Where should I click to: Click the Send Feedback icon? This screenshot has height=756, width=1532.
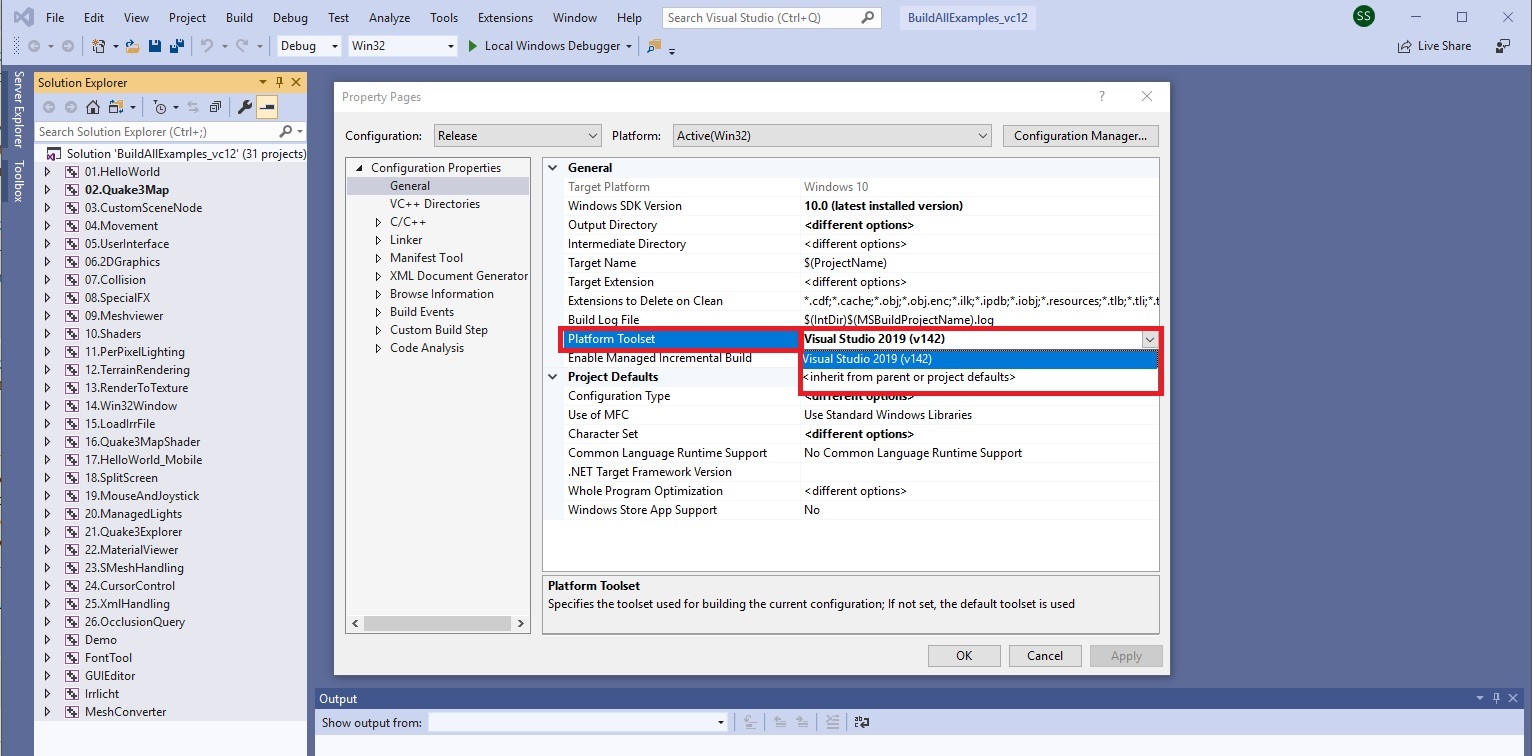pos(1503,46)
